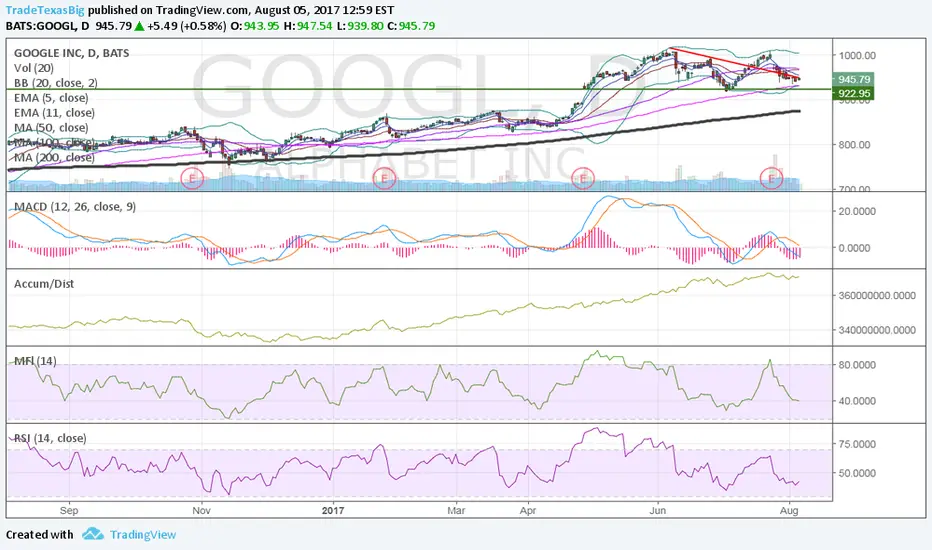932x550 pixels.
Task: Click the dark green 922.95 price-axis label
Action: click(854, 93)
